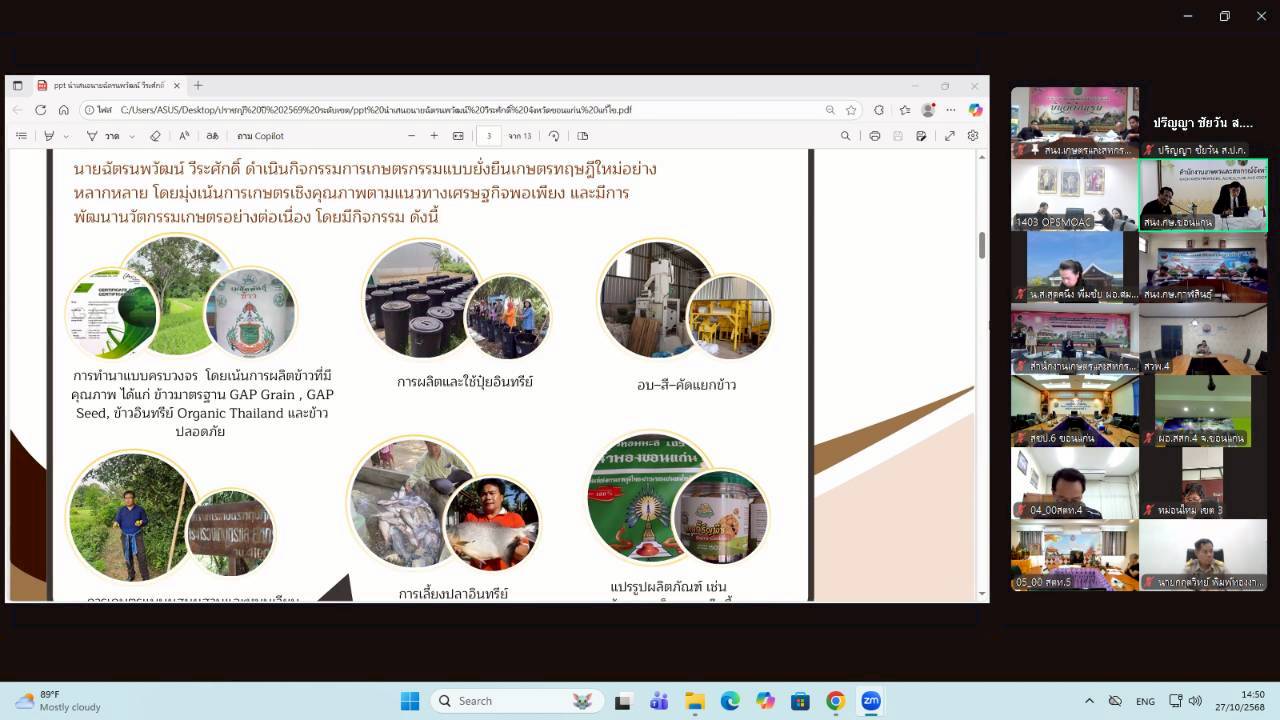Viewport: 1280px width, 720px height.
Task: Click the PDF vertical scrollbar thumb
Action: point(982,244)
